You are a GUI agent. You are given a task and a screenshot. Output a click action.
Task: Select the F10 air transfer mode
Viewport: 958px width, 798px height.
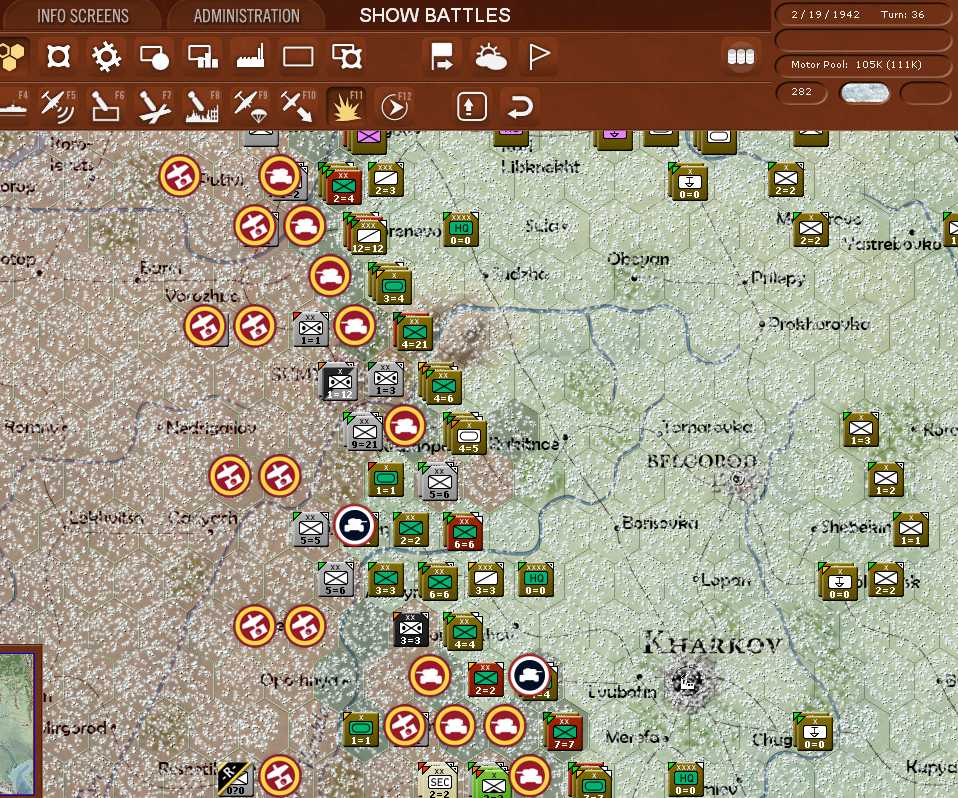[298, 106]
